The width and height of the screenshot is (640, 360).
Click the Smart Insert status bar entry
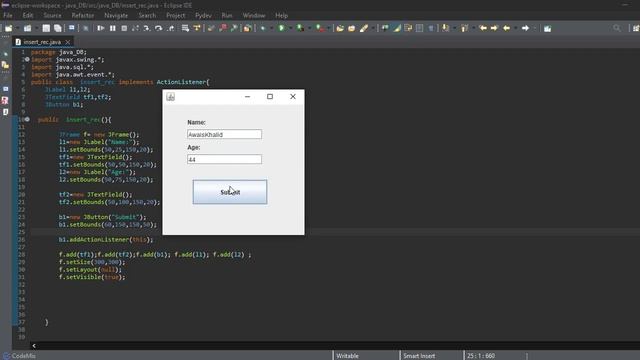pyautogui.click(x=419, y=356)
